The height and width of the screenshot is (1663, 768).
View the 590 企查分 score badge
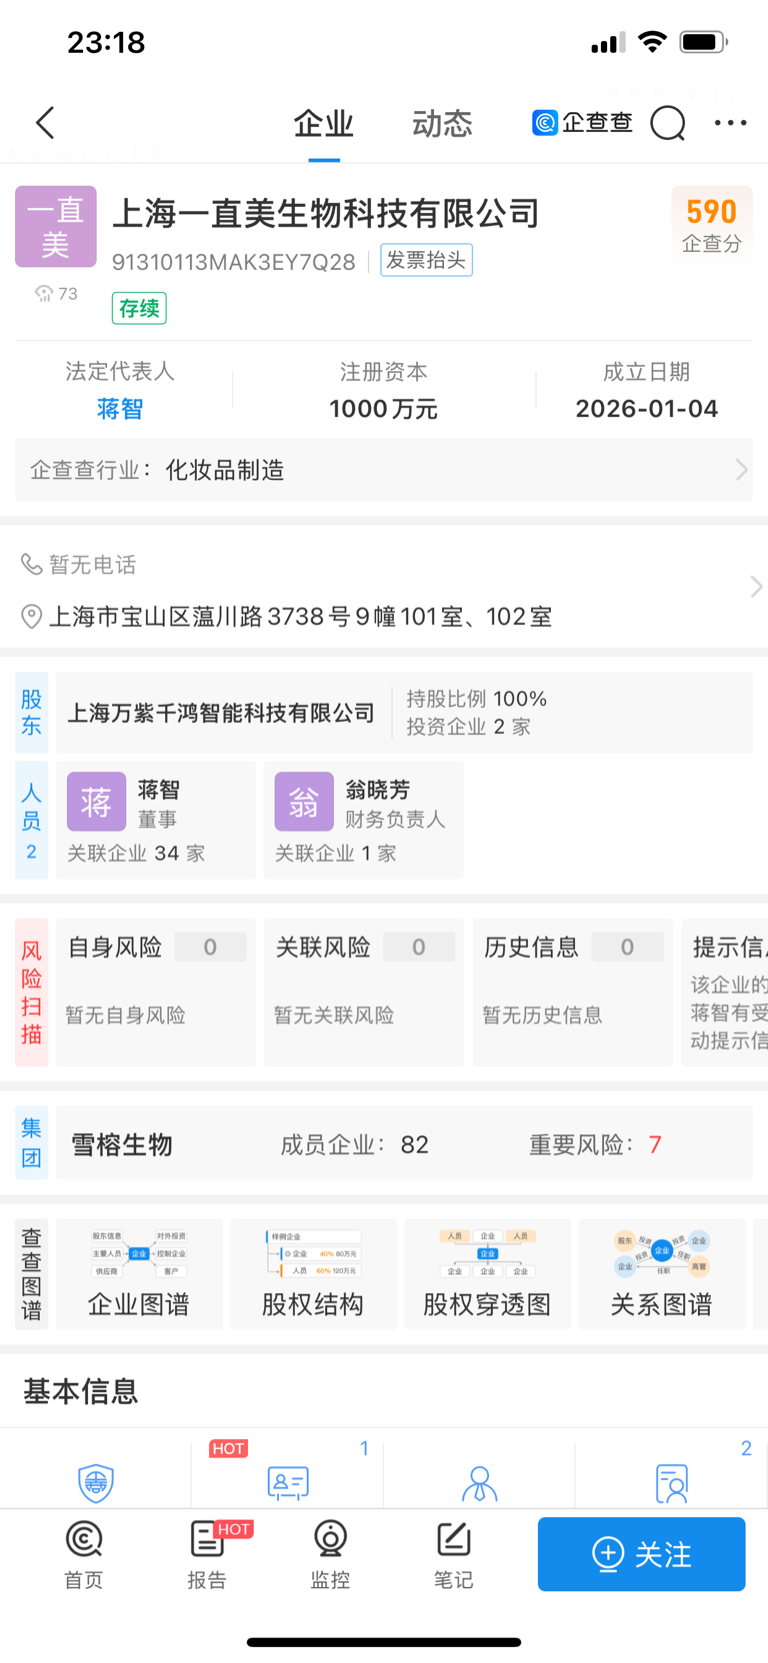pos(711,224)
